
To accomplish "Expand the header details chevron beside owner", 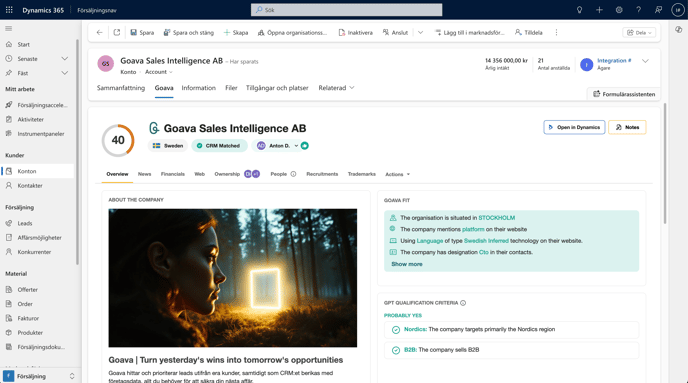I will coord(645,61).
